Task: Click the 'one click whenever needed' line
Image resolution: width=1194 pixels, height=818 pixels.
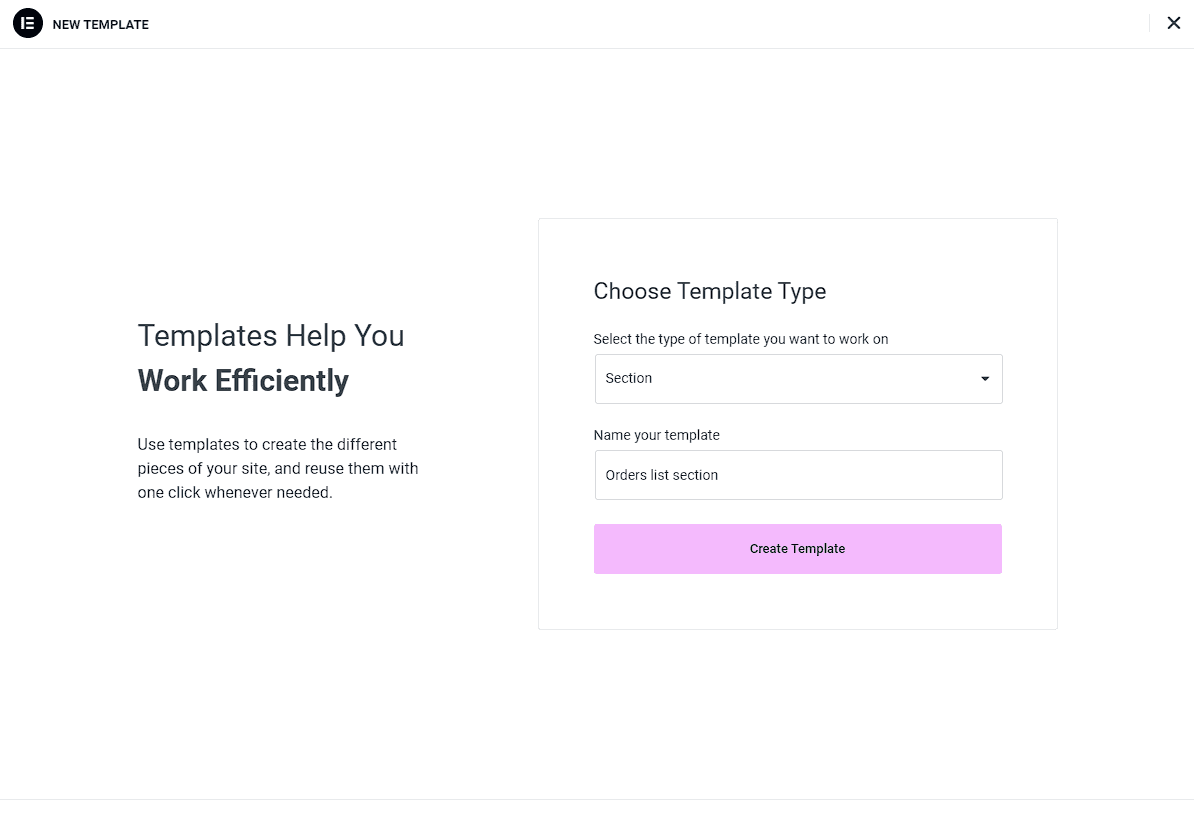Action: pos(235,493)
